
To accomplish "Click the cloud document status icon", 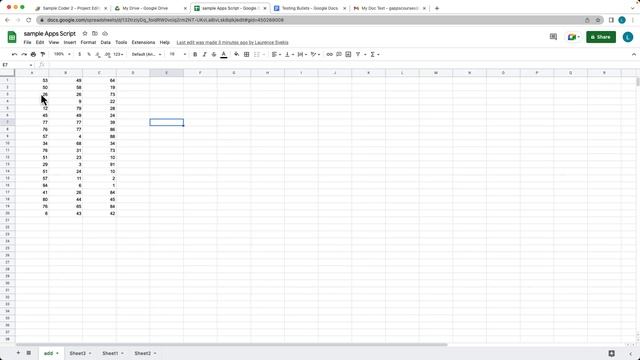I will 105,33.
